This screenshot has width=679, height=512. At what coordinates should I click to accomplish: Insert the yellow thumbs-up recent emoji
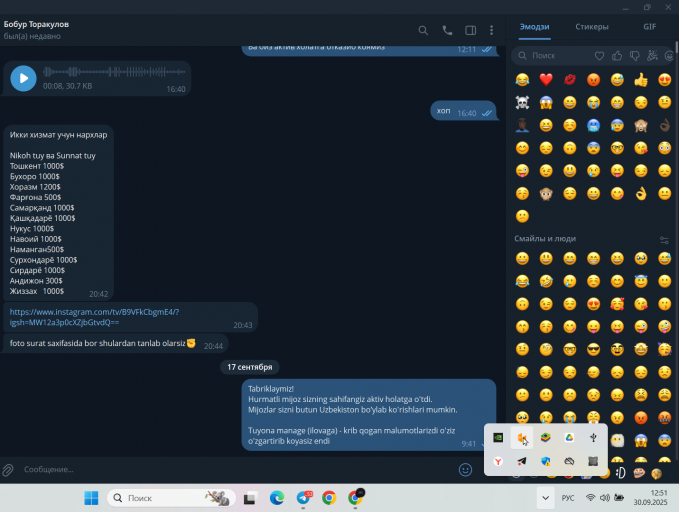(641, 80)
